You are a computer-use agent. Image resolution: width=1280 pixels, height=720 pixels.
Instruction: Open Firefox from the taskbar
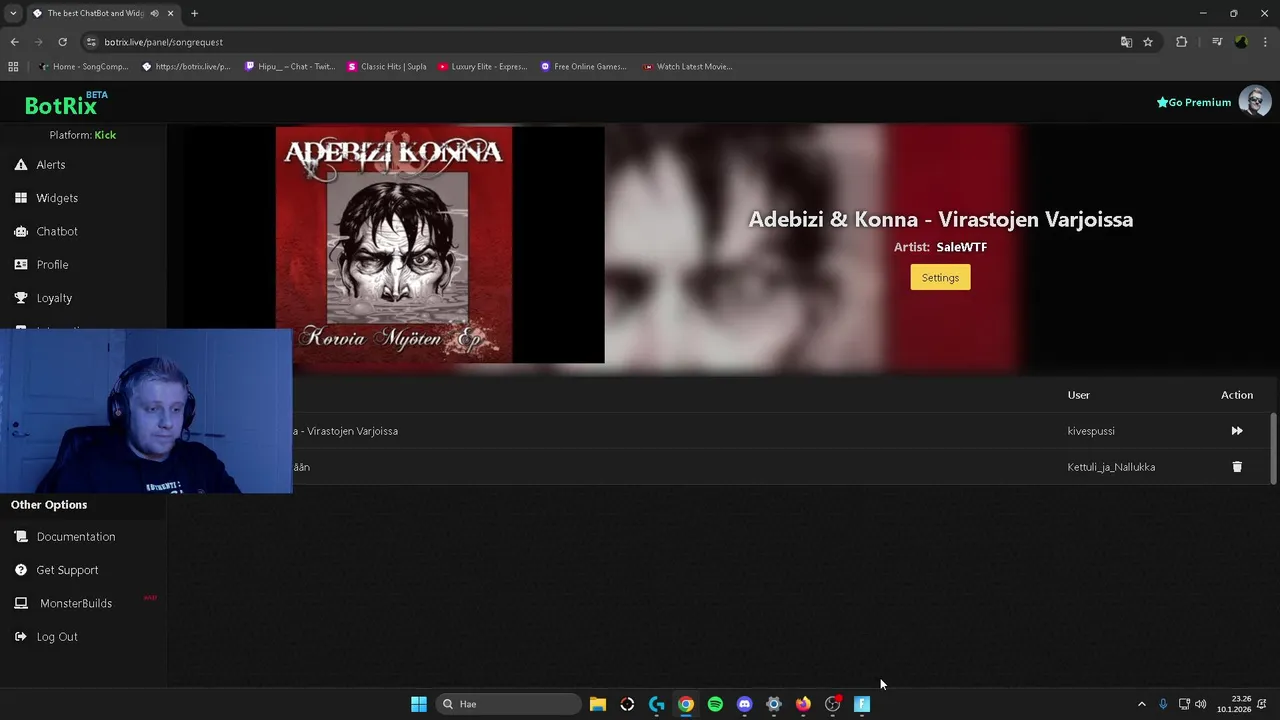click(803, 704)
